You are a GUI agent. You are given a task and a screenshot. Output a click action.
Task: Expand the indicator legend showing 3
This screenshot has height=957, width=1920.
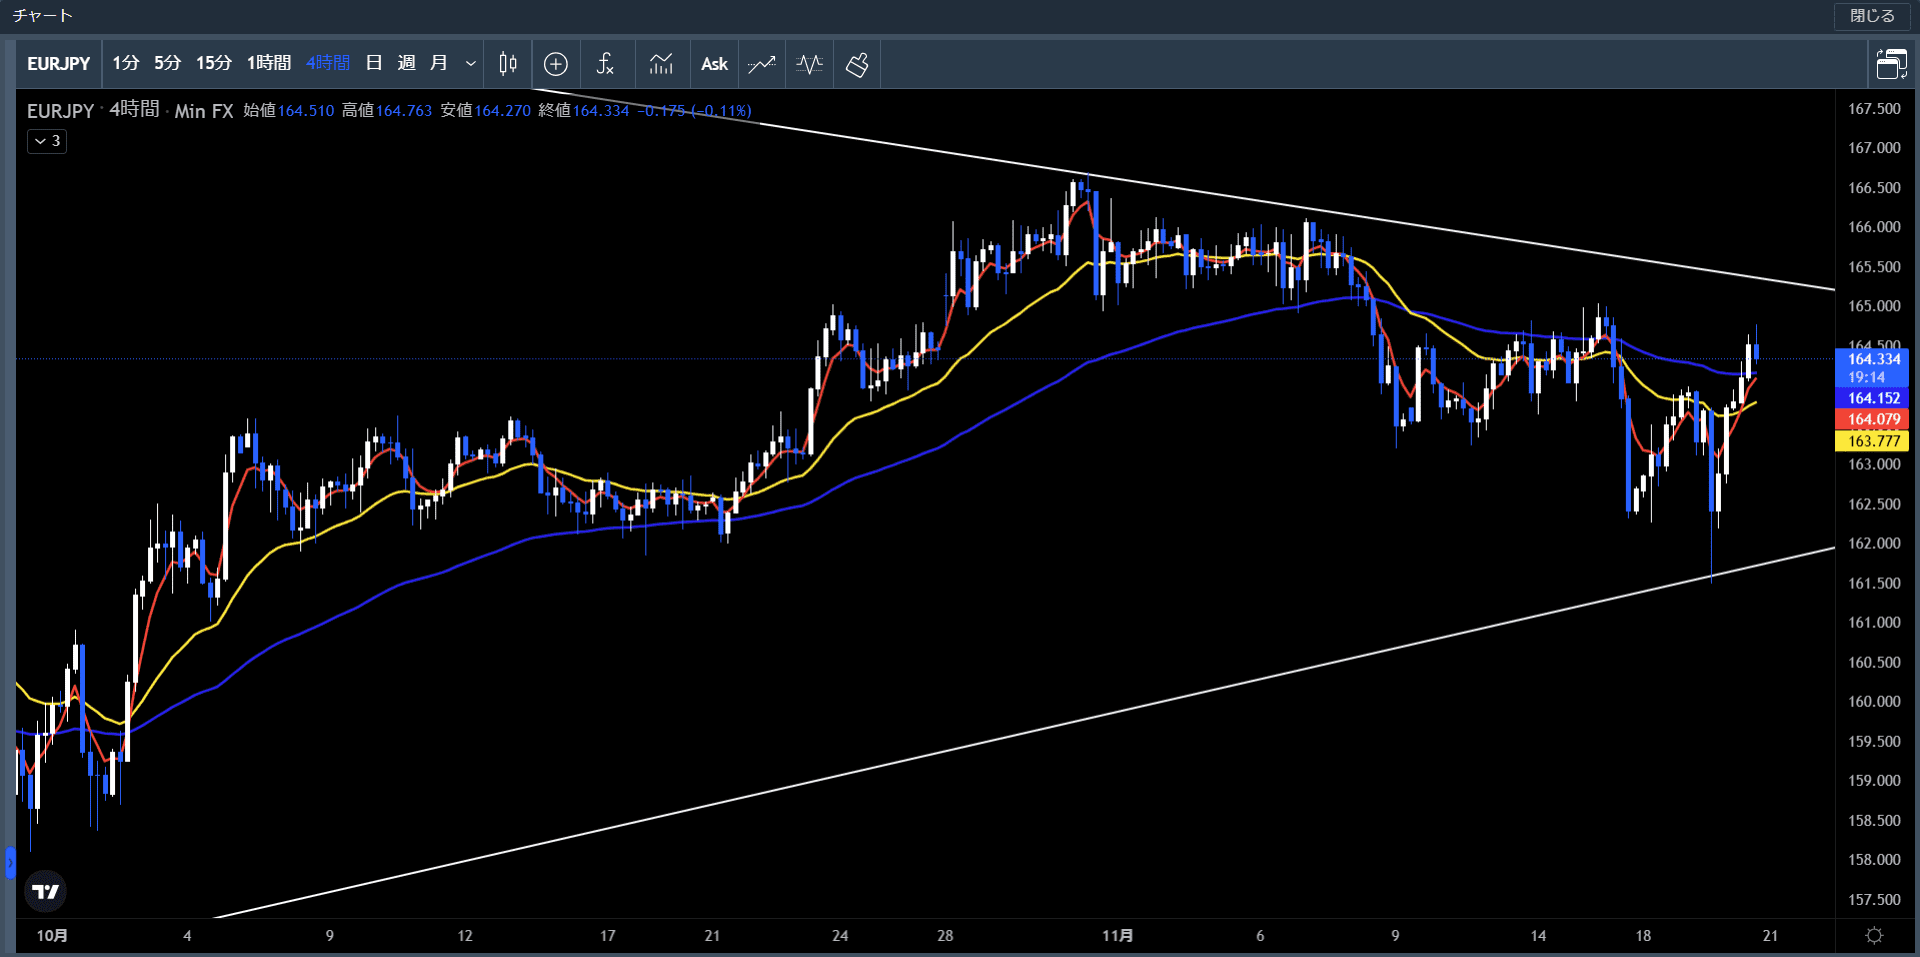[x=47, y=141]
